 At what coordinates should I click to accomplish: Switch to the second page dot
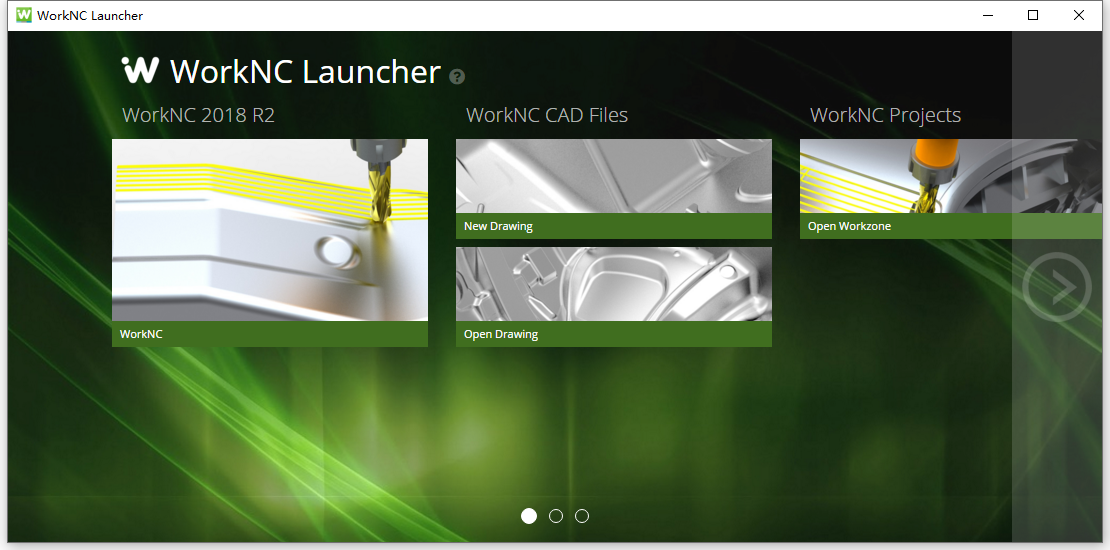point(556,516)
